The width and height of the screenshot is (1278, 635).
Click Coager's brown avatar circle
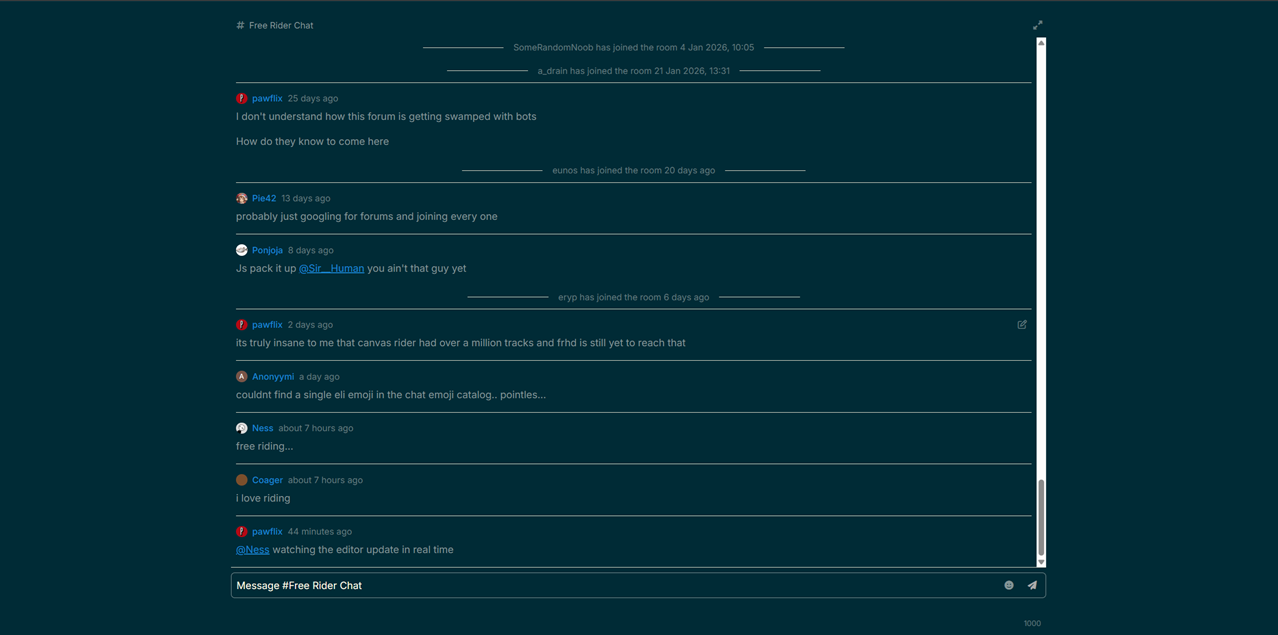[x=241, y=479]
